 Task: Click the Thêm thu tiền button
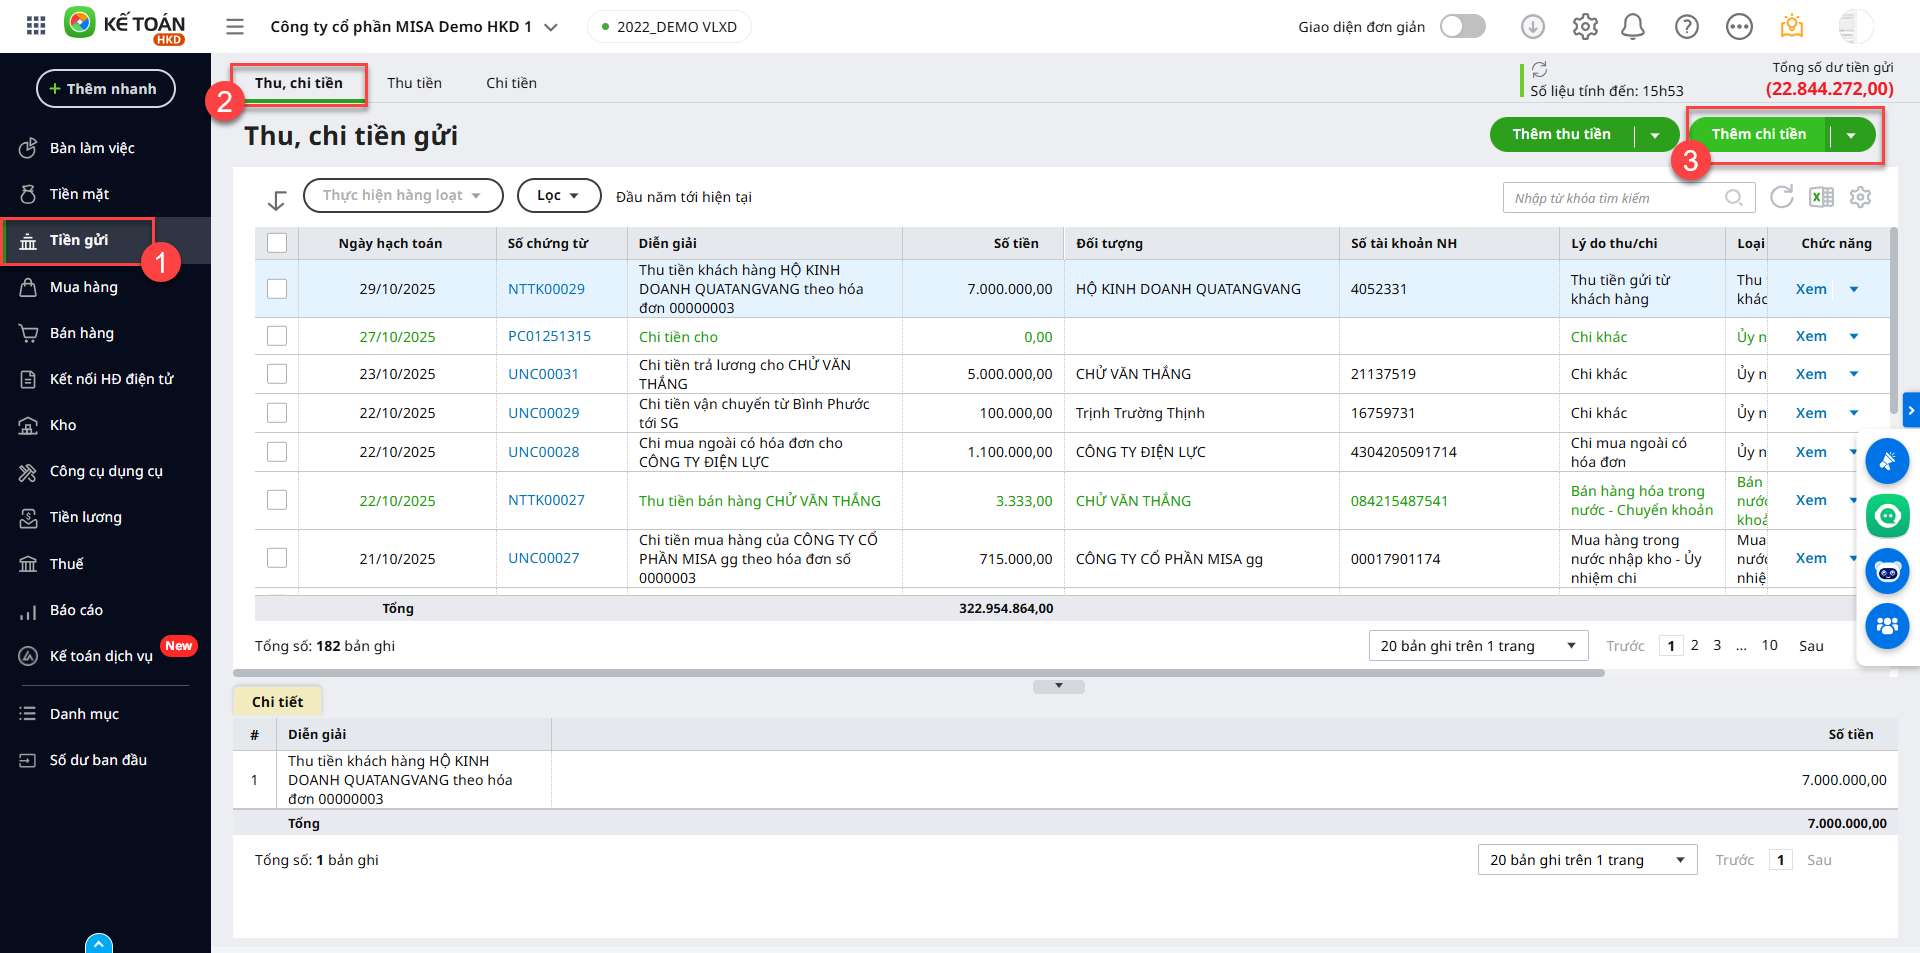[x=1561, y=134]
